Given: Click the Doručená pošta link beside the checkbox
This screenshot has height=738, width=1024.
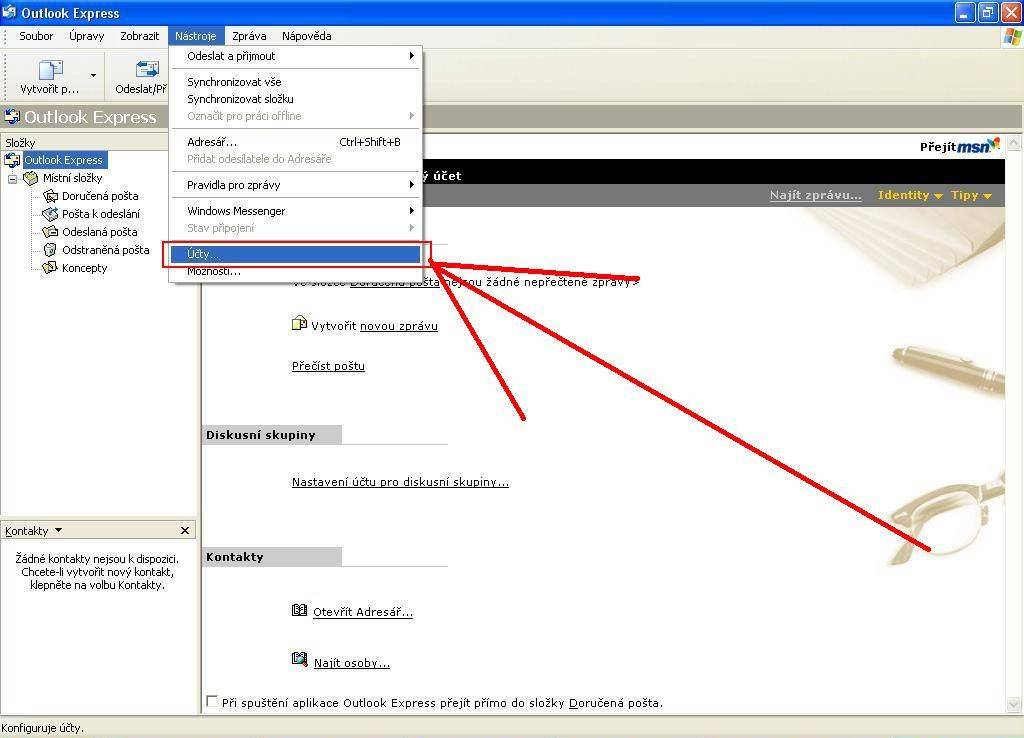Looking at the screenshot, I should pyautogui.click(x=615, y=703).
